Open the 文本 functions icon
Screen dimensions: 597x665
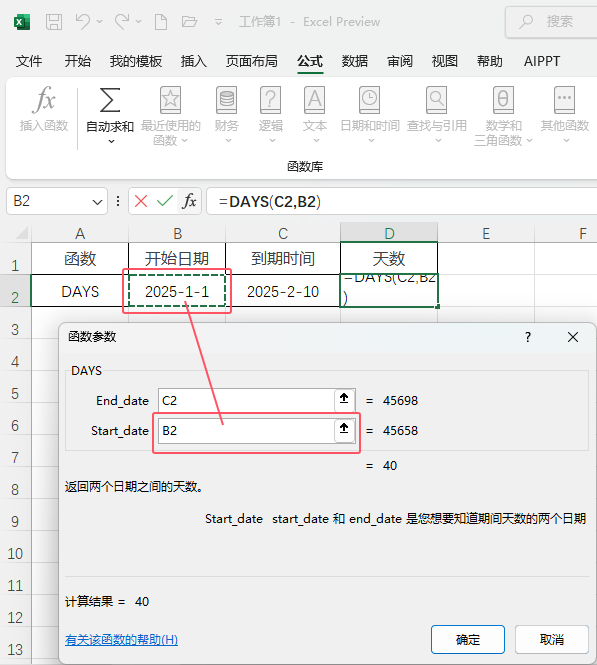[x=315, y=100]
